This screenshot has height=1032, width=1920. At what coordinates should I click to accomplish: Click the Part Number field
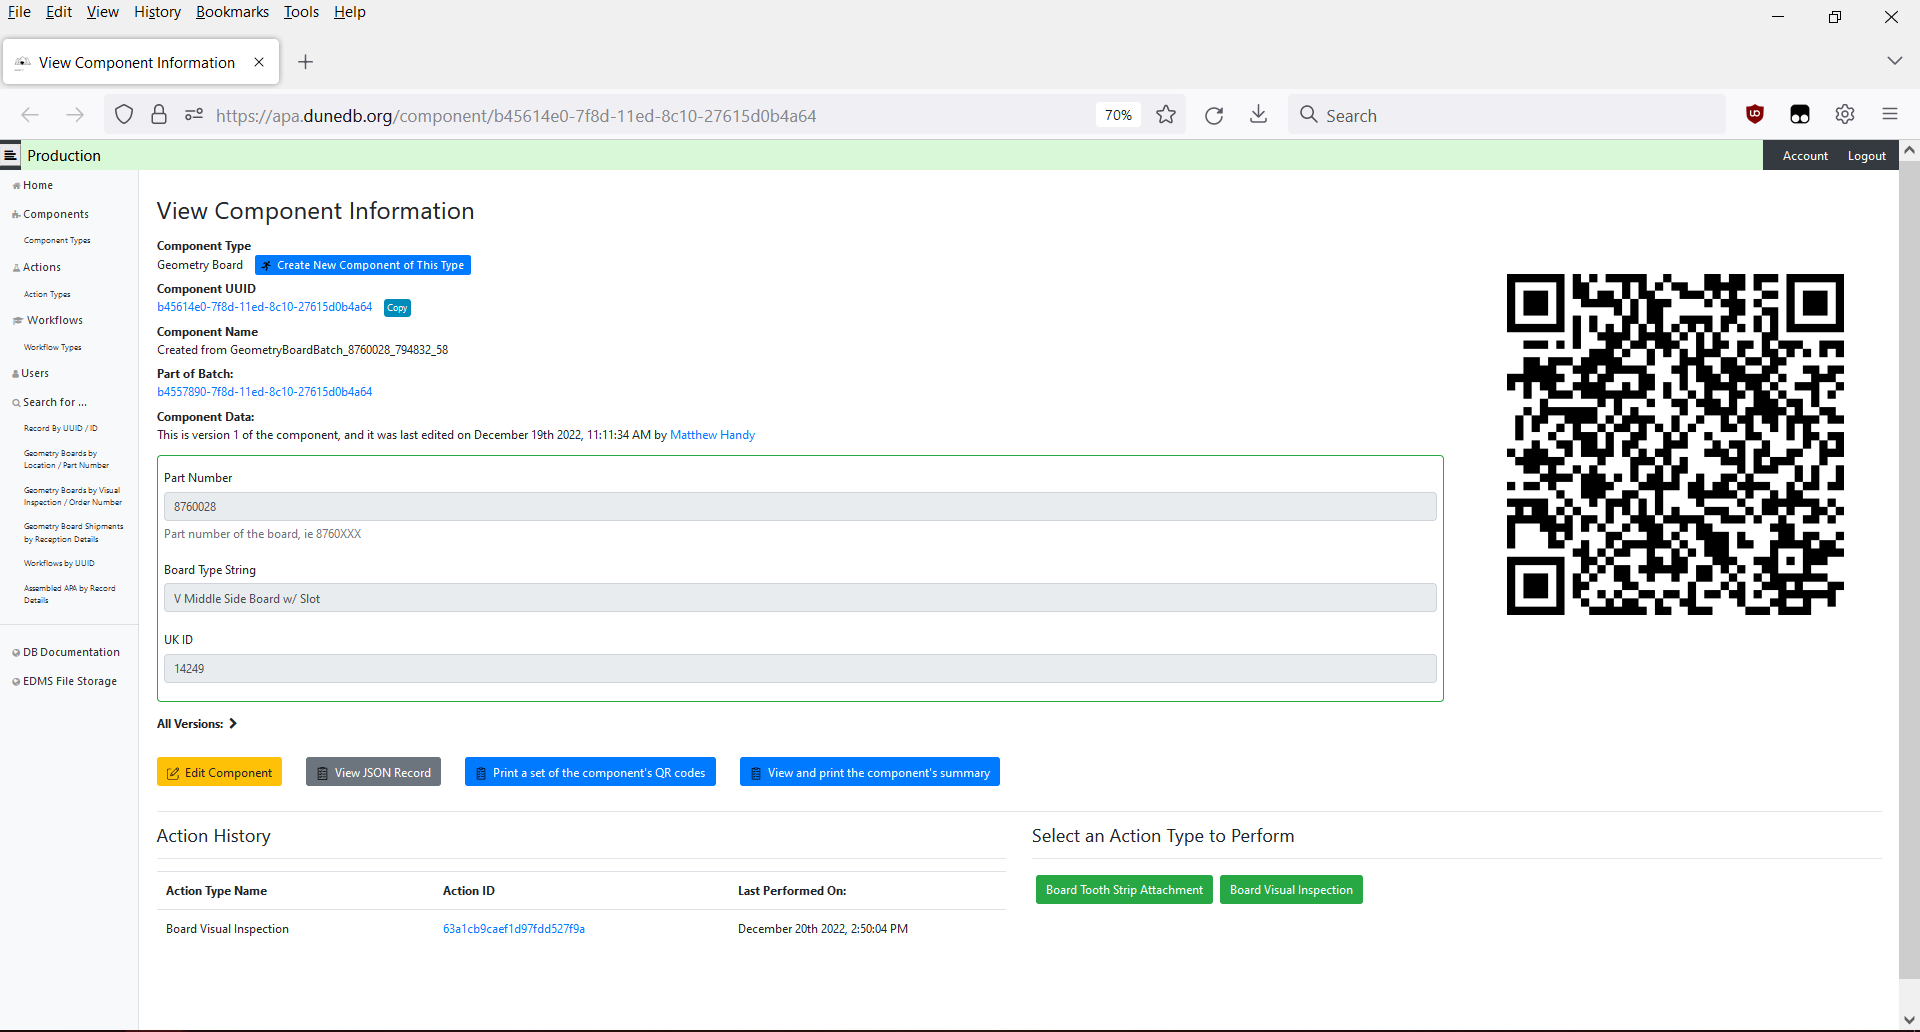tap(800, 507)
